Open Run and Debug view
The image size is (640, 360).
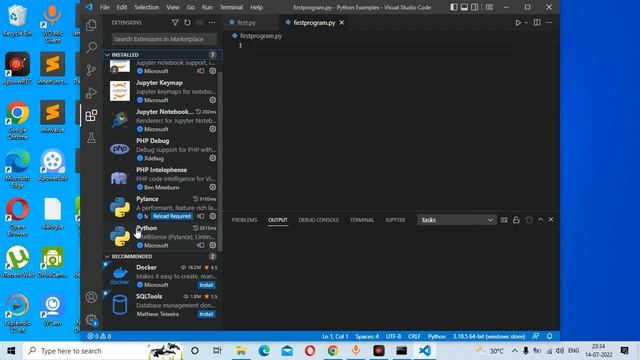coord(91,93)
